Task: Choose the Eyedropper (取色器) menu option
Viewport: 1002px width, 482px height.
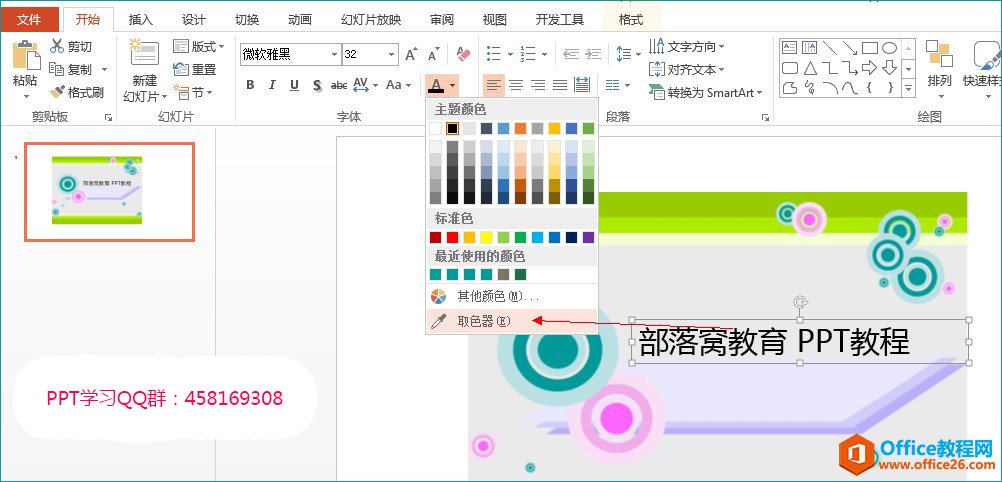Action: (483, 321)
